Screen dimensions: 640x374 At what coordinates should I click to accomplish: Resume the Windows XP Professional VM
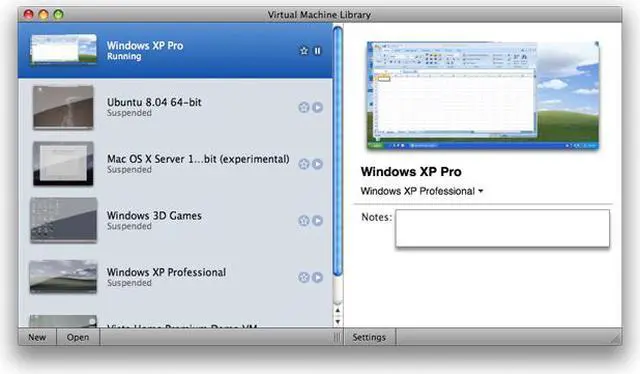(318, 277)
